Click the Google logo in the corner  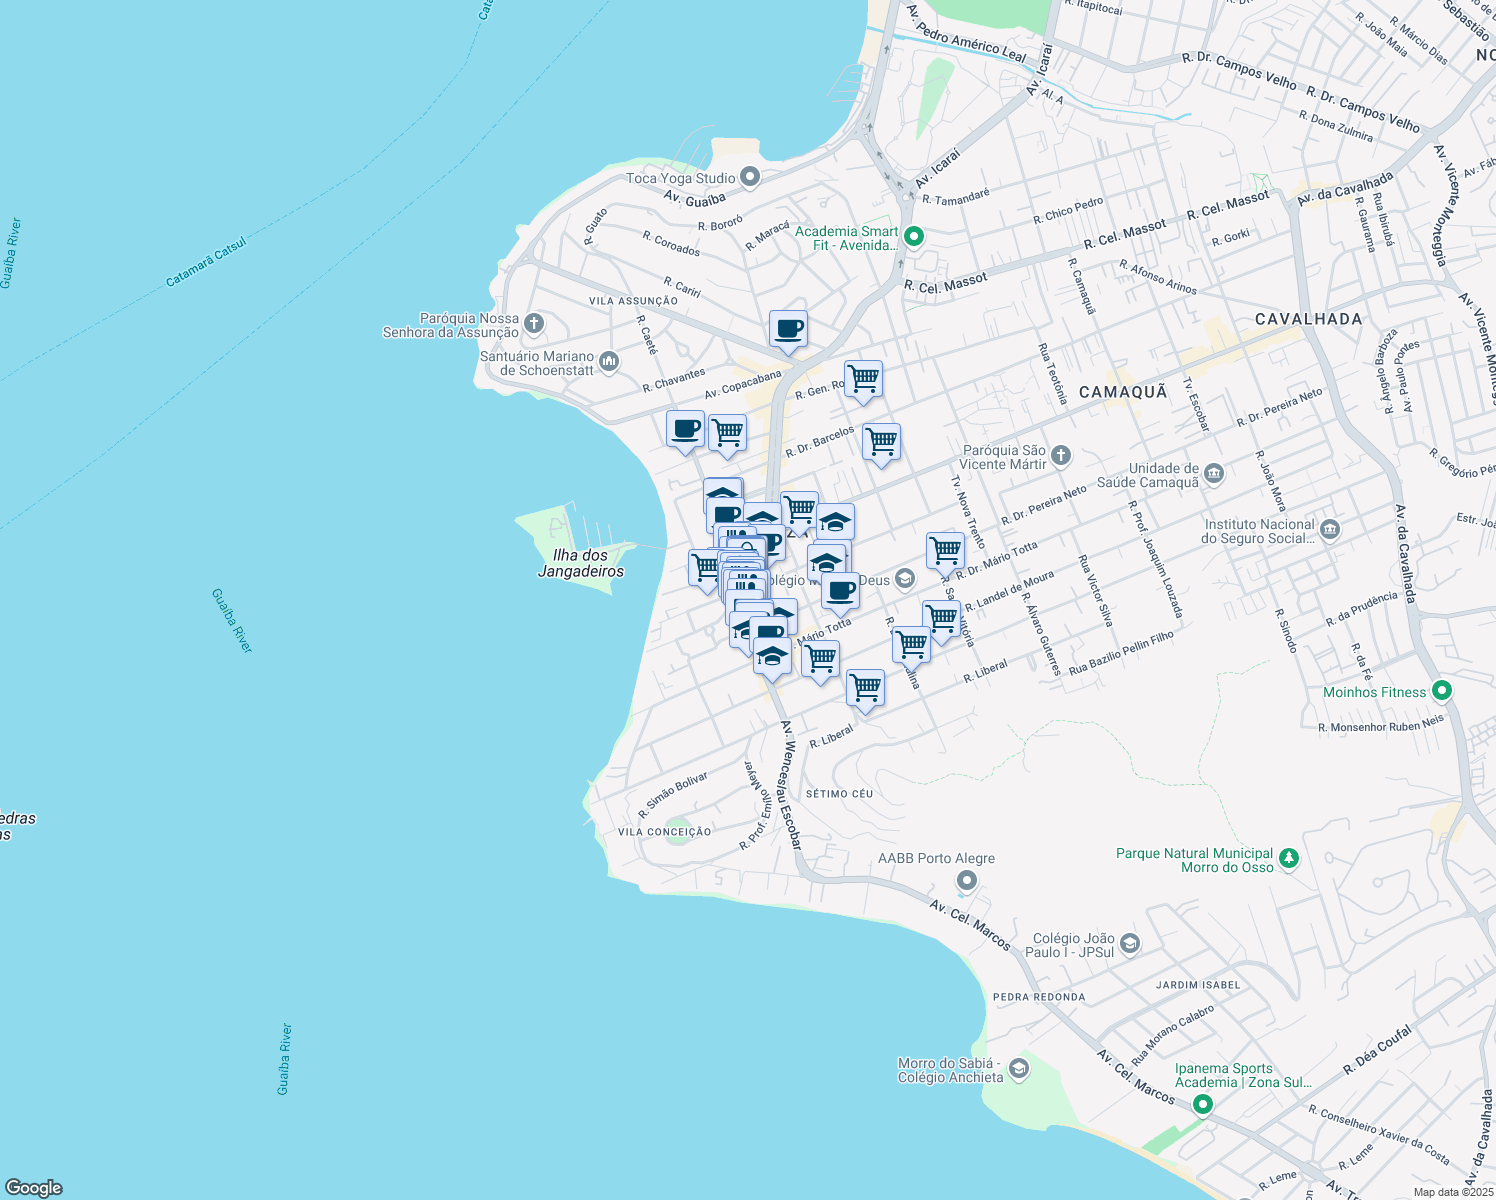point(34,1188)
